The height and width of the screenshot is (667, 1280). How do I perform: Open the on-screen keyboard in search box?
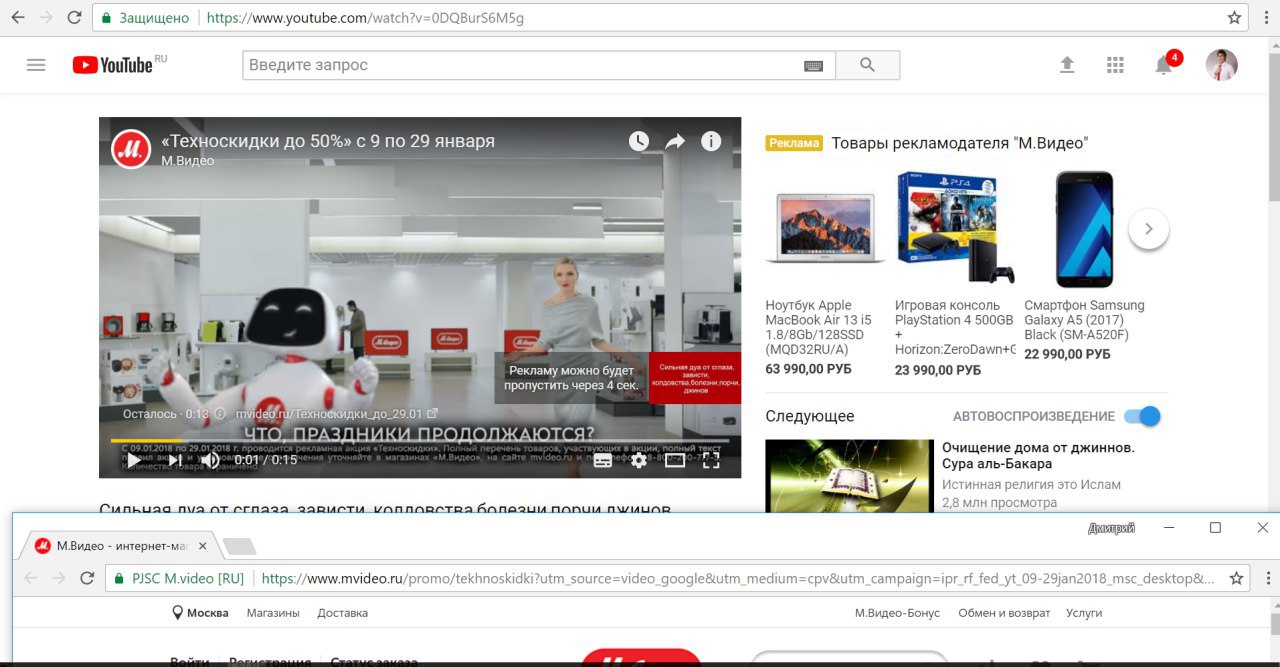(x=813, y=65)
